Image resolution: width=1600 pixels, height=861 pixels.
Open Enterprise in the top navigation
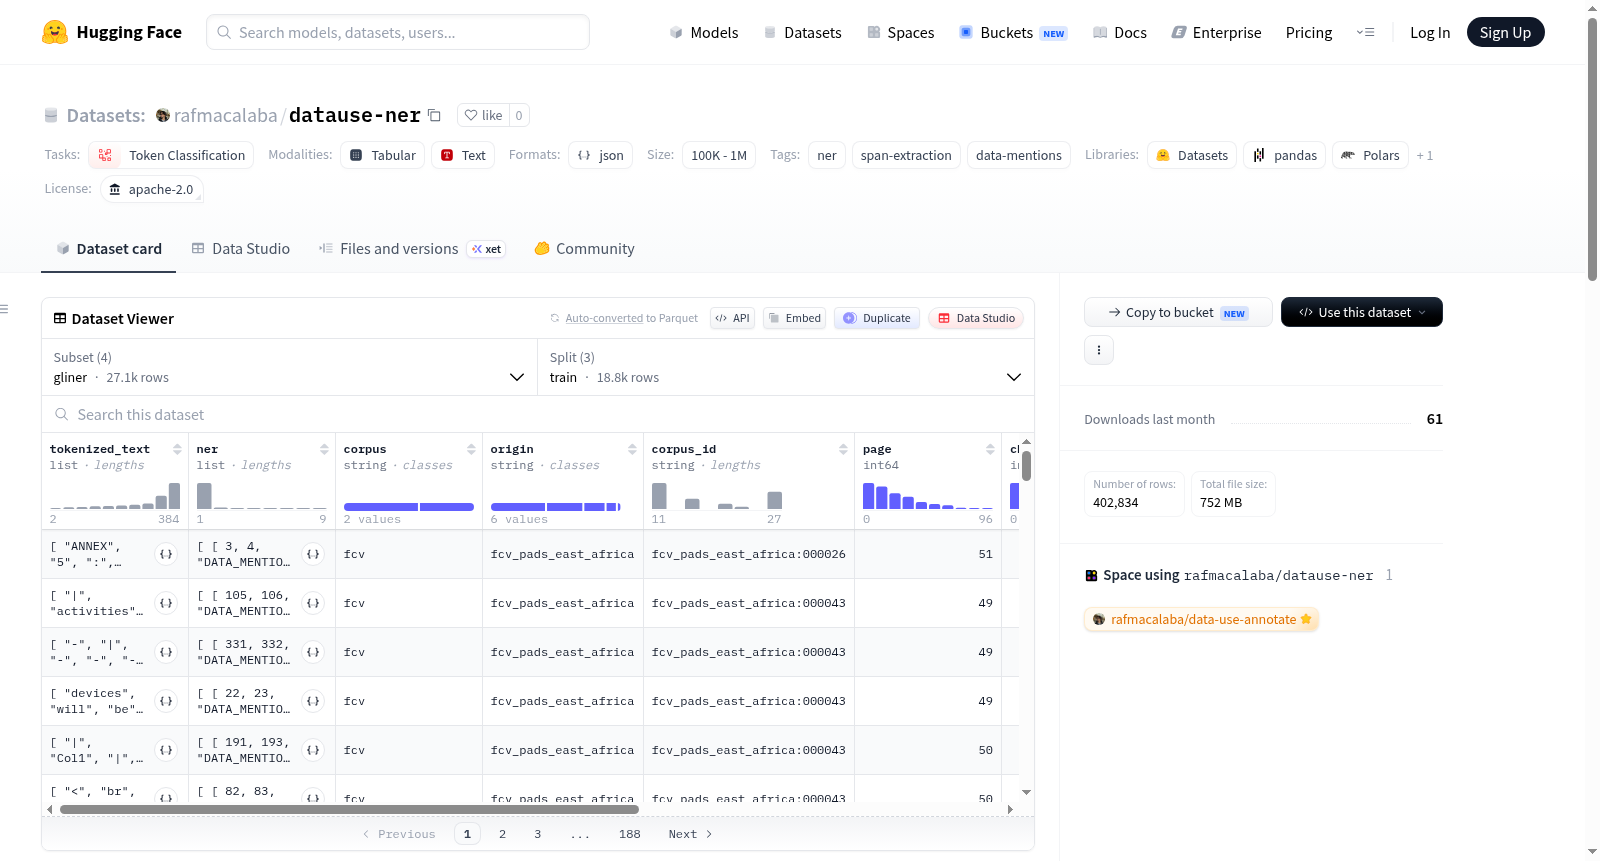tap(1216, 32)
